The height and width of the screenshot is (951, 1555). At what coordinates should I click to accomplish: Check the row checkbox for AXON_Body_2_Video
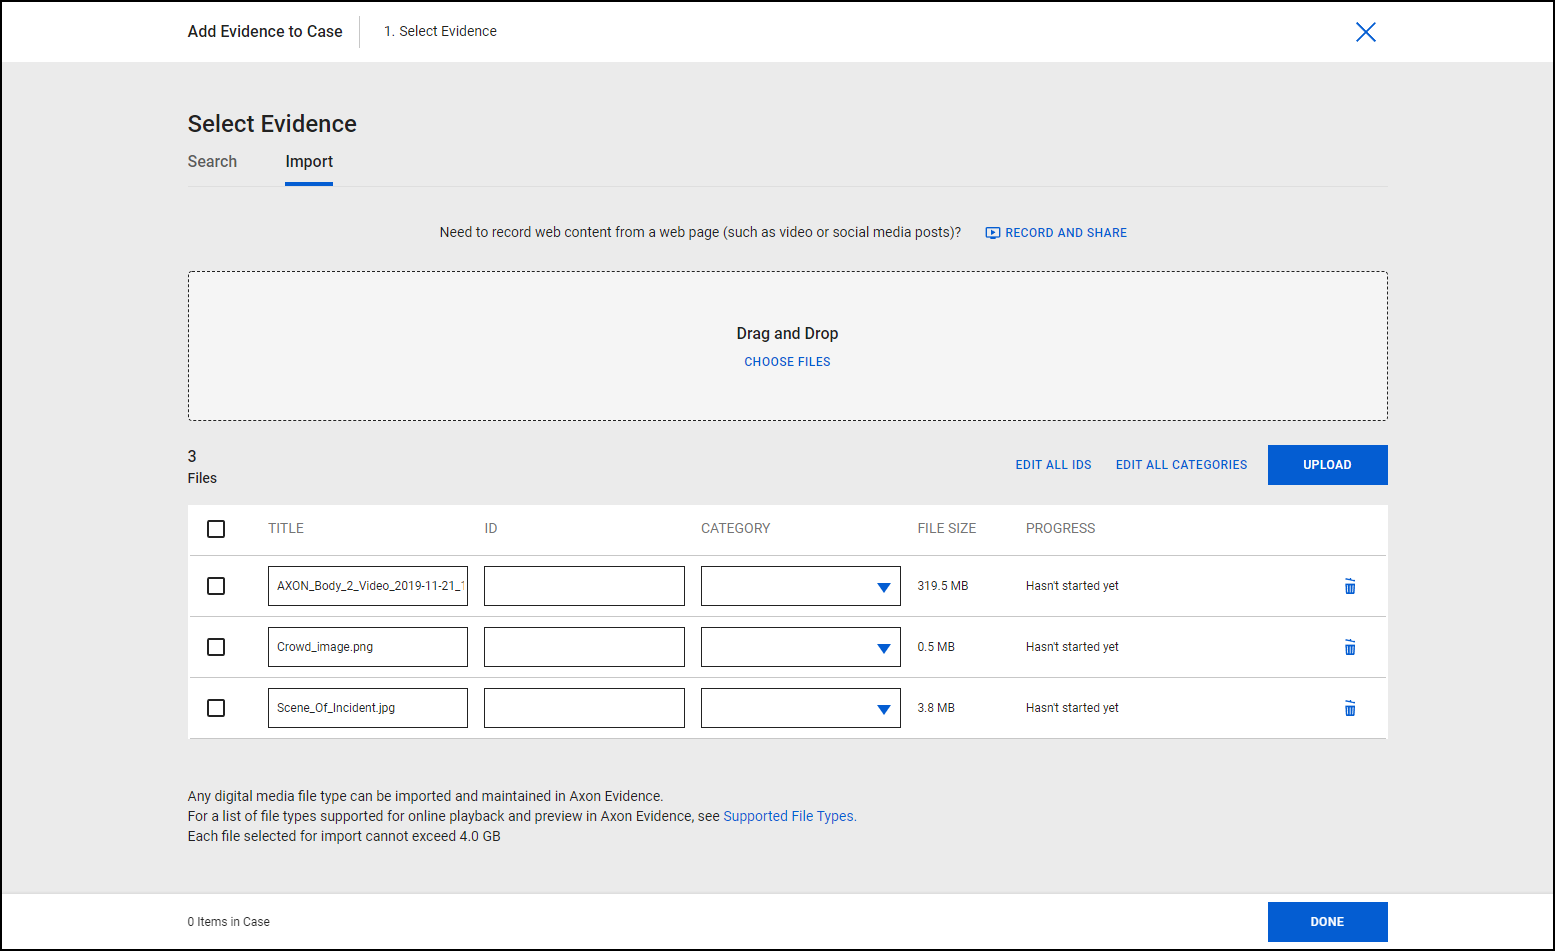point(216,586)
